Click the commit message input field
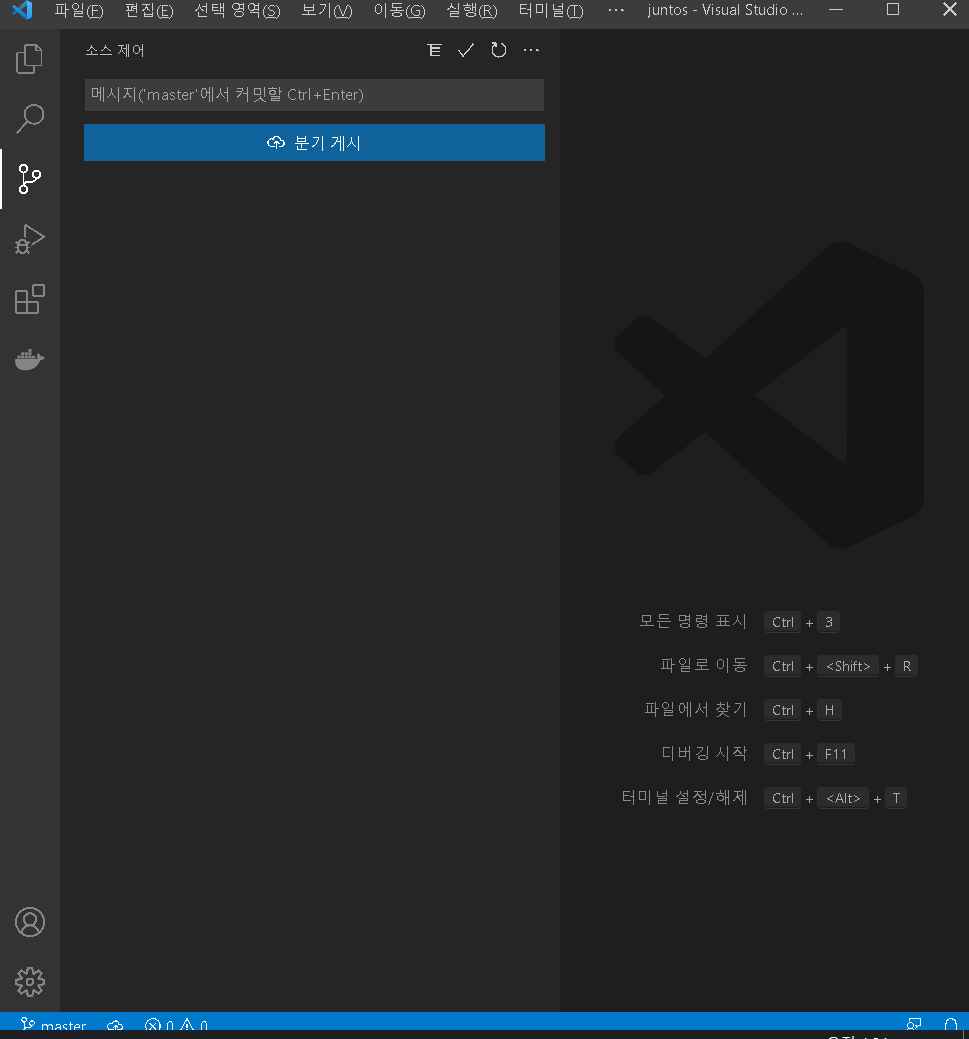The height and width of the screenshot is (1039, 969). click(x=314, y=95)
